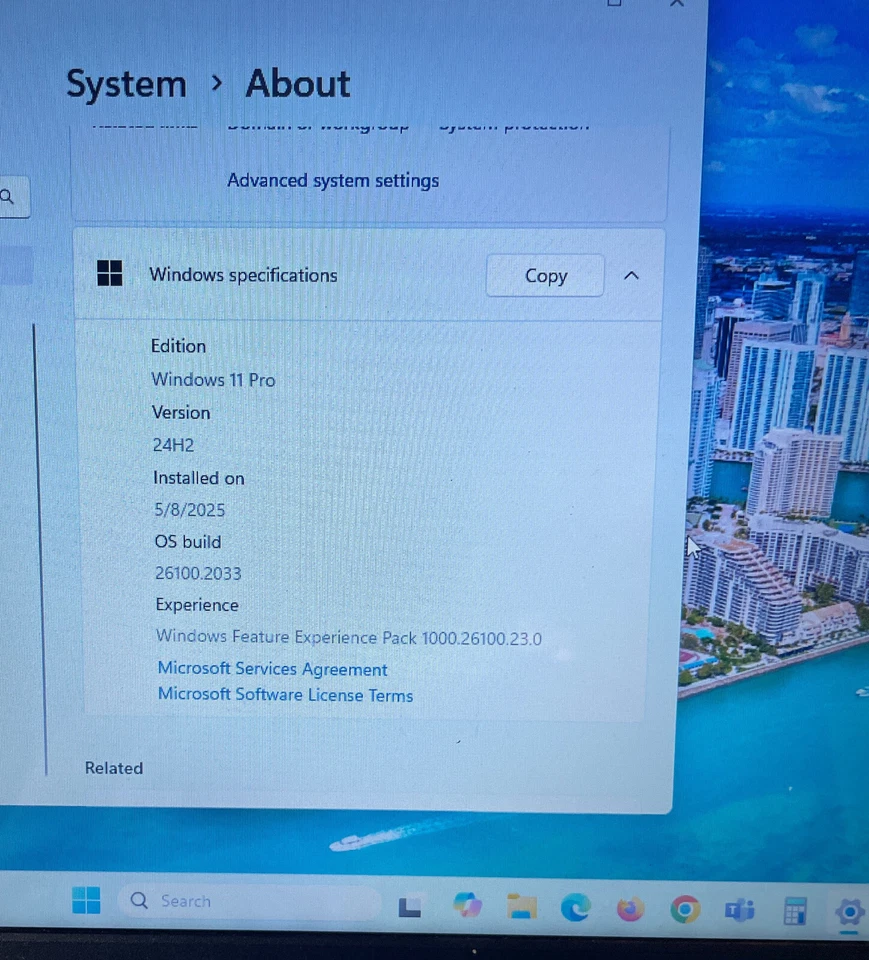View Microsoft Software License Terms
The height and width of the screenshot is (960, 869).
coord(285,695)
